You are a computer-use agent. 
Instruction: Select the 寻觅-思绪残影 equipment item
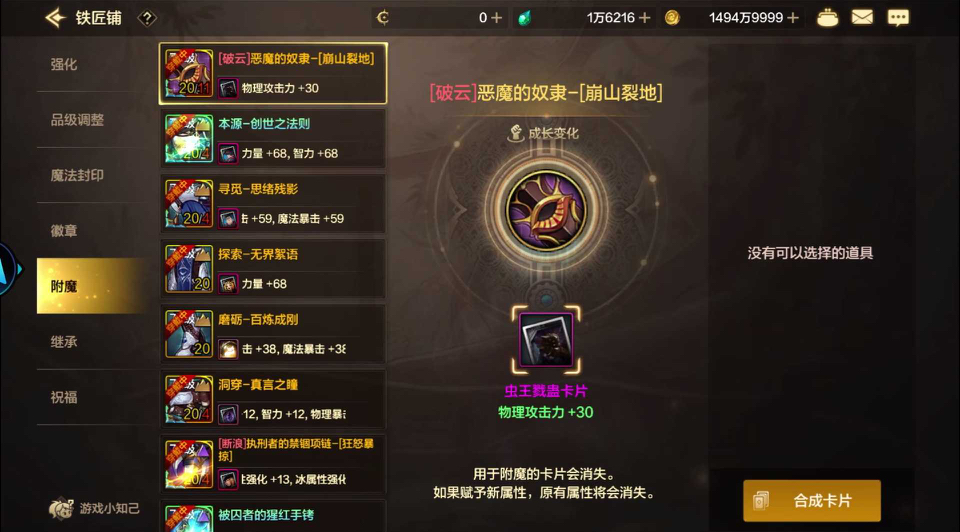[273, 204]
